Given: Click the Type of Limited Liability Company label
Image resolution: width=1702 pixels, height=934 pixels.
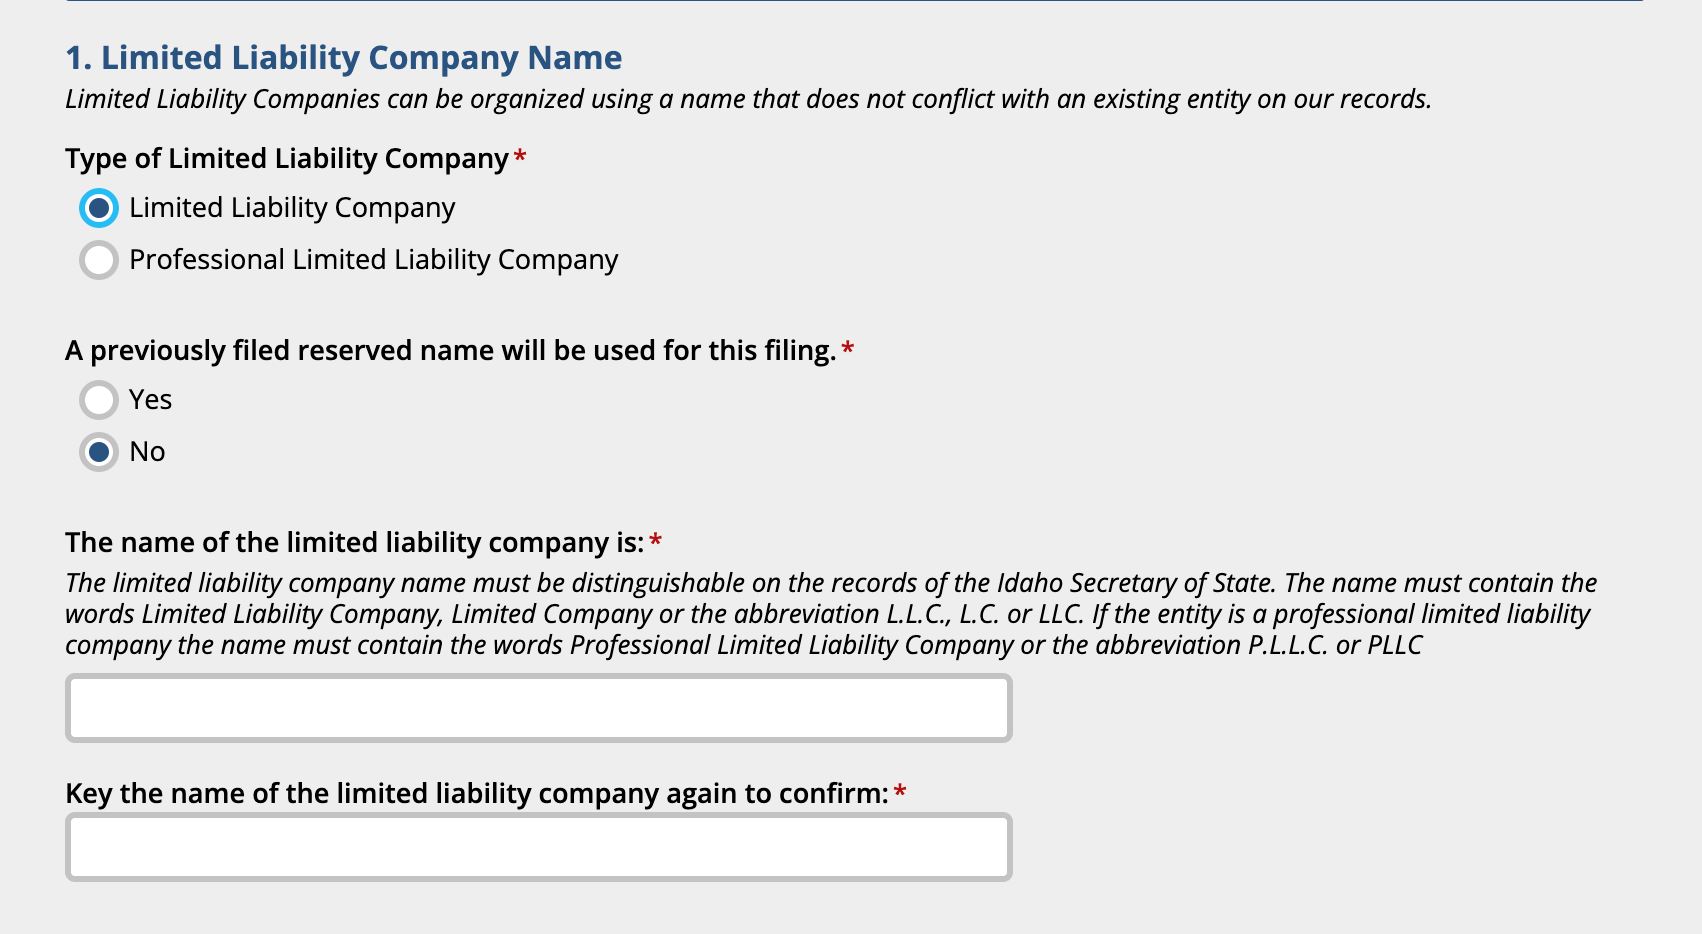Looking at the screenshot, I should [285, 158].
